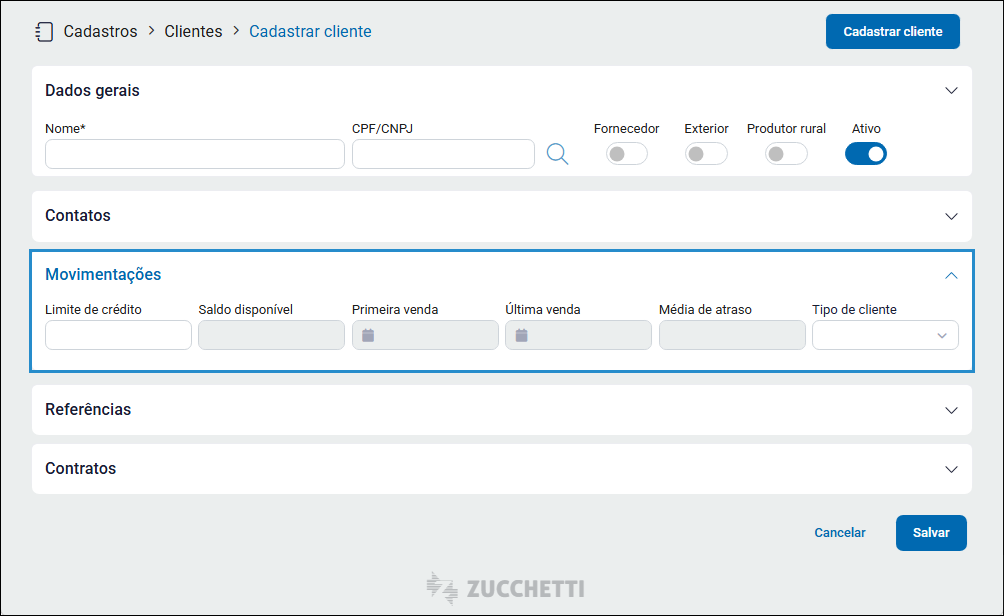
Task: Enable the Fornecedor toggle
Action: [627, 154]
